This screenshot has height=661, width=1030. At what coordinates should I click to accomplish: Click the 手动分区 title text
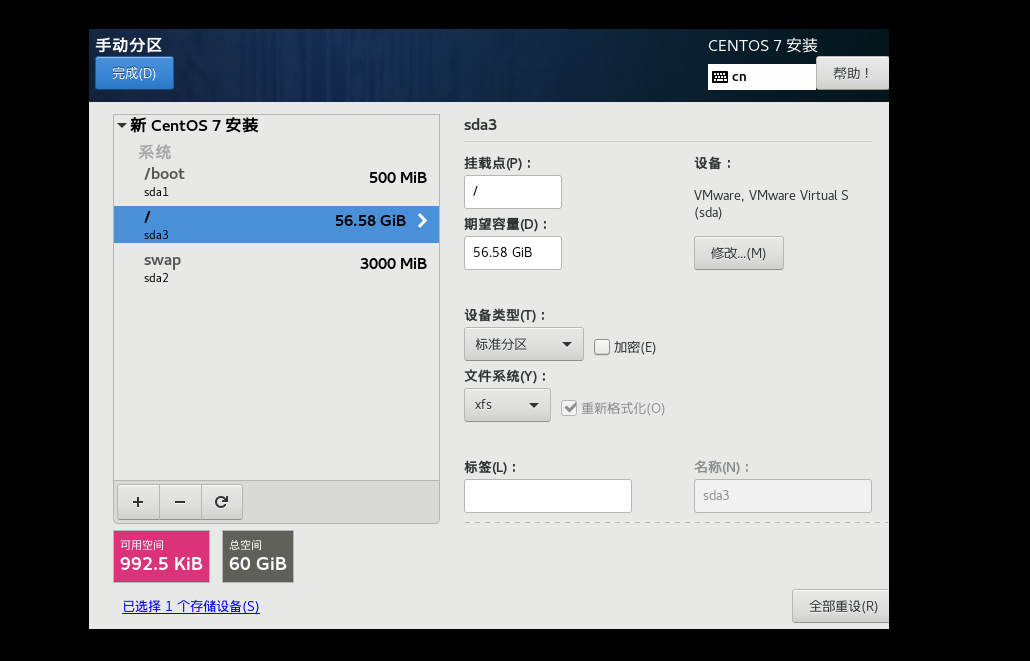(129, 45)
